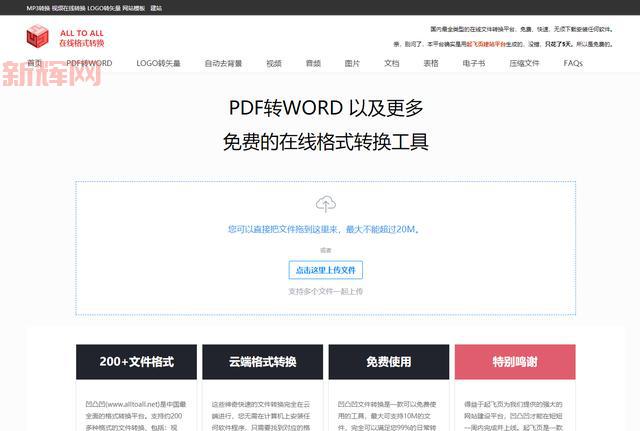Open the 网站模板 top bar link

click(133, 8)
